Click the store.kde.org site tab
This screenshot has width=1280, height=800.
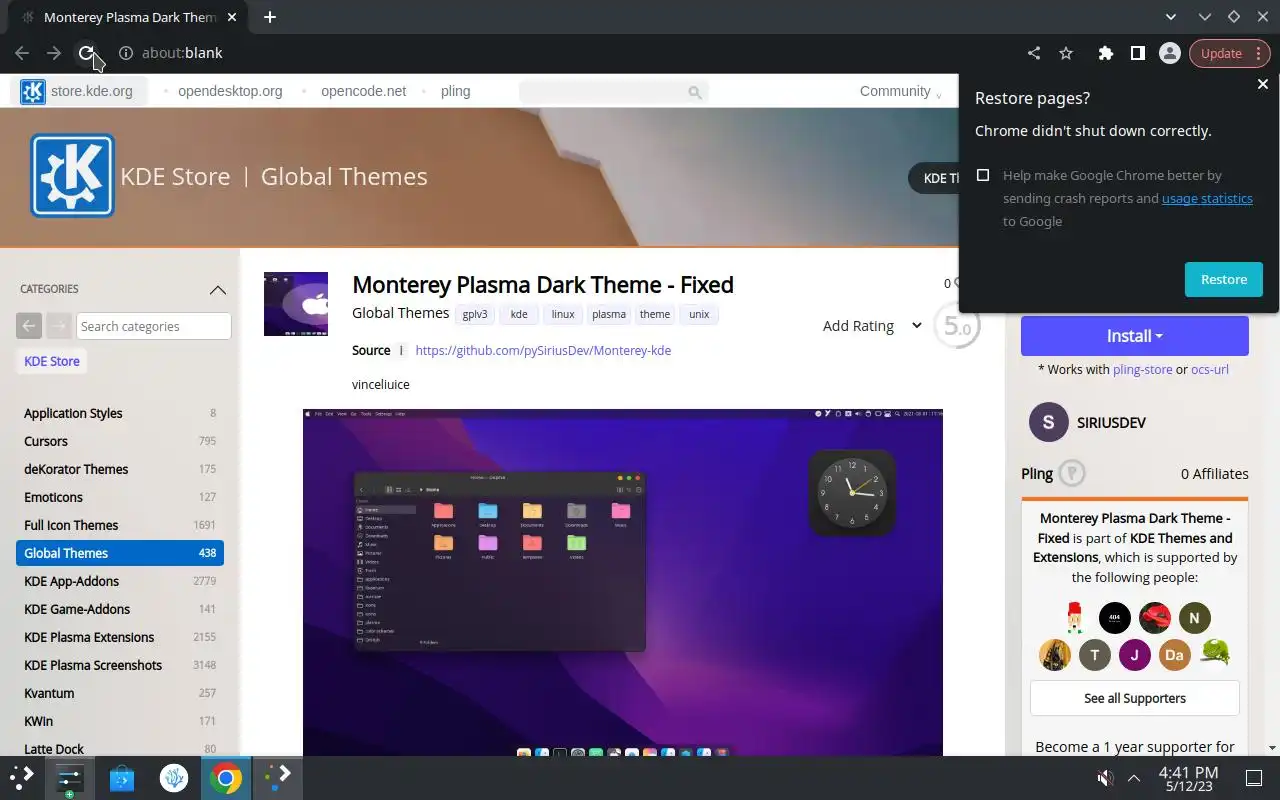point(78,91)
